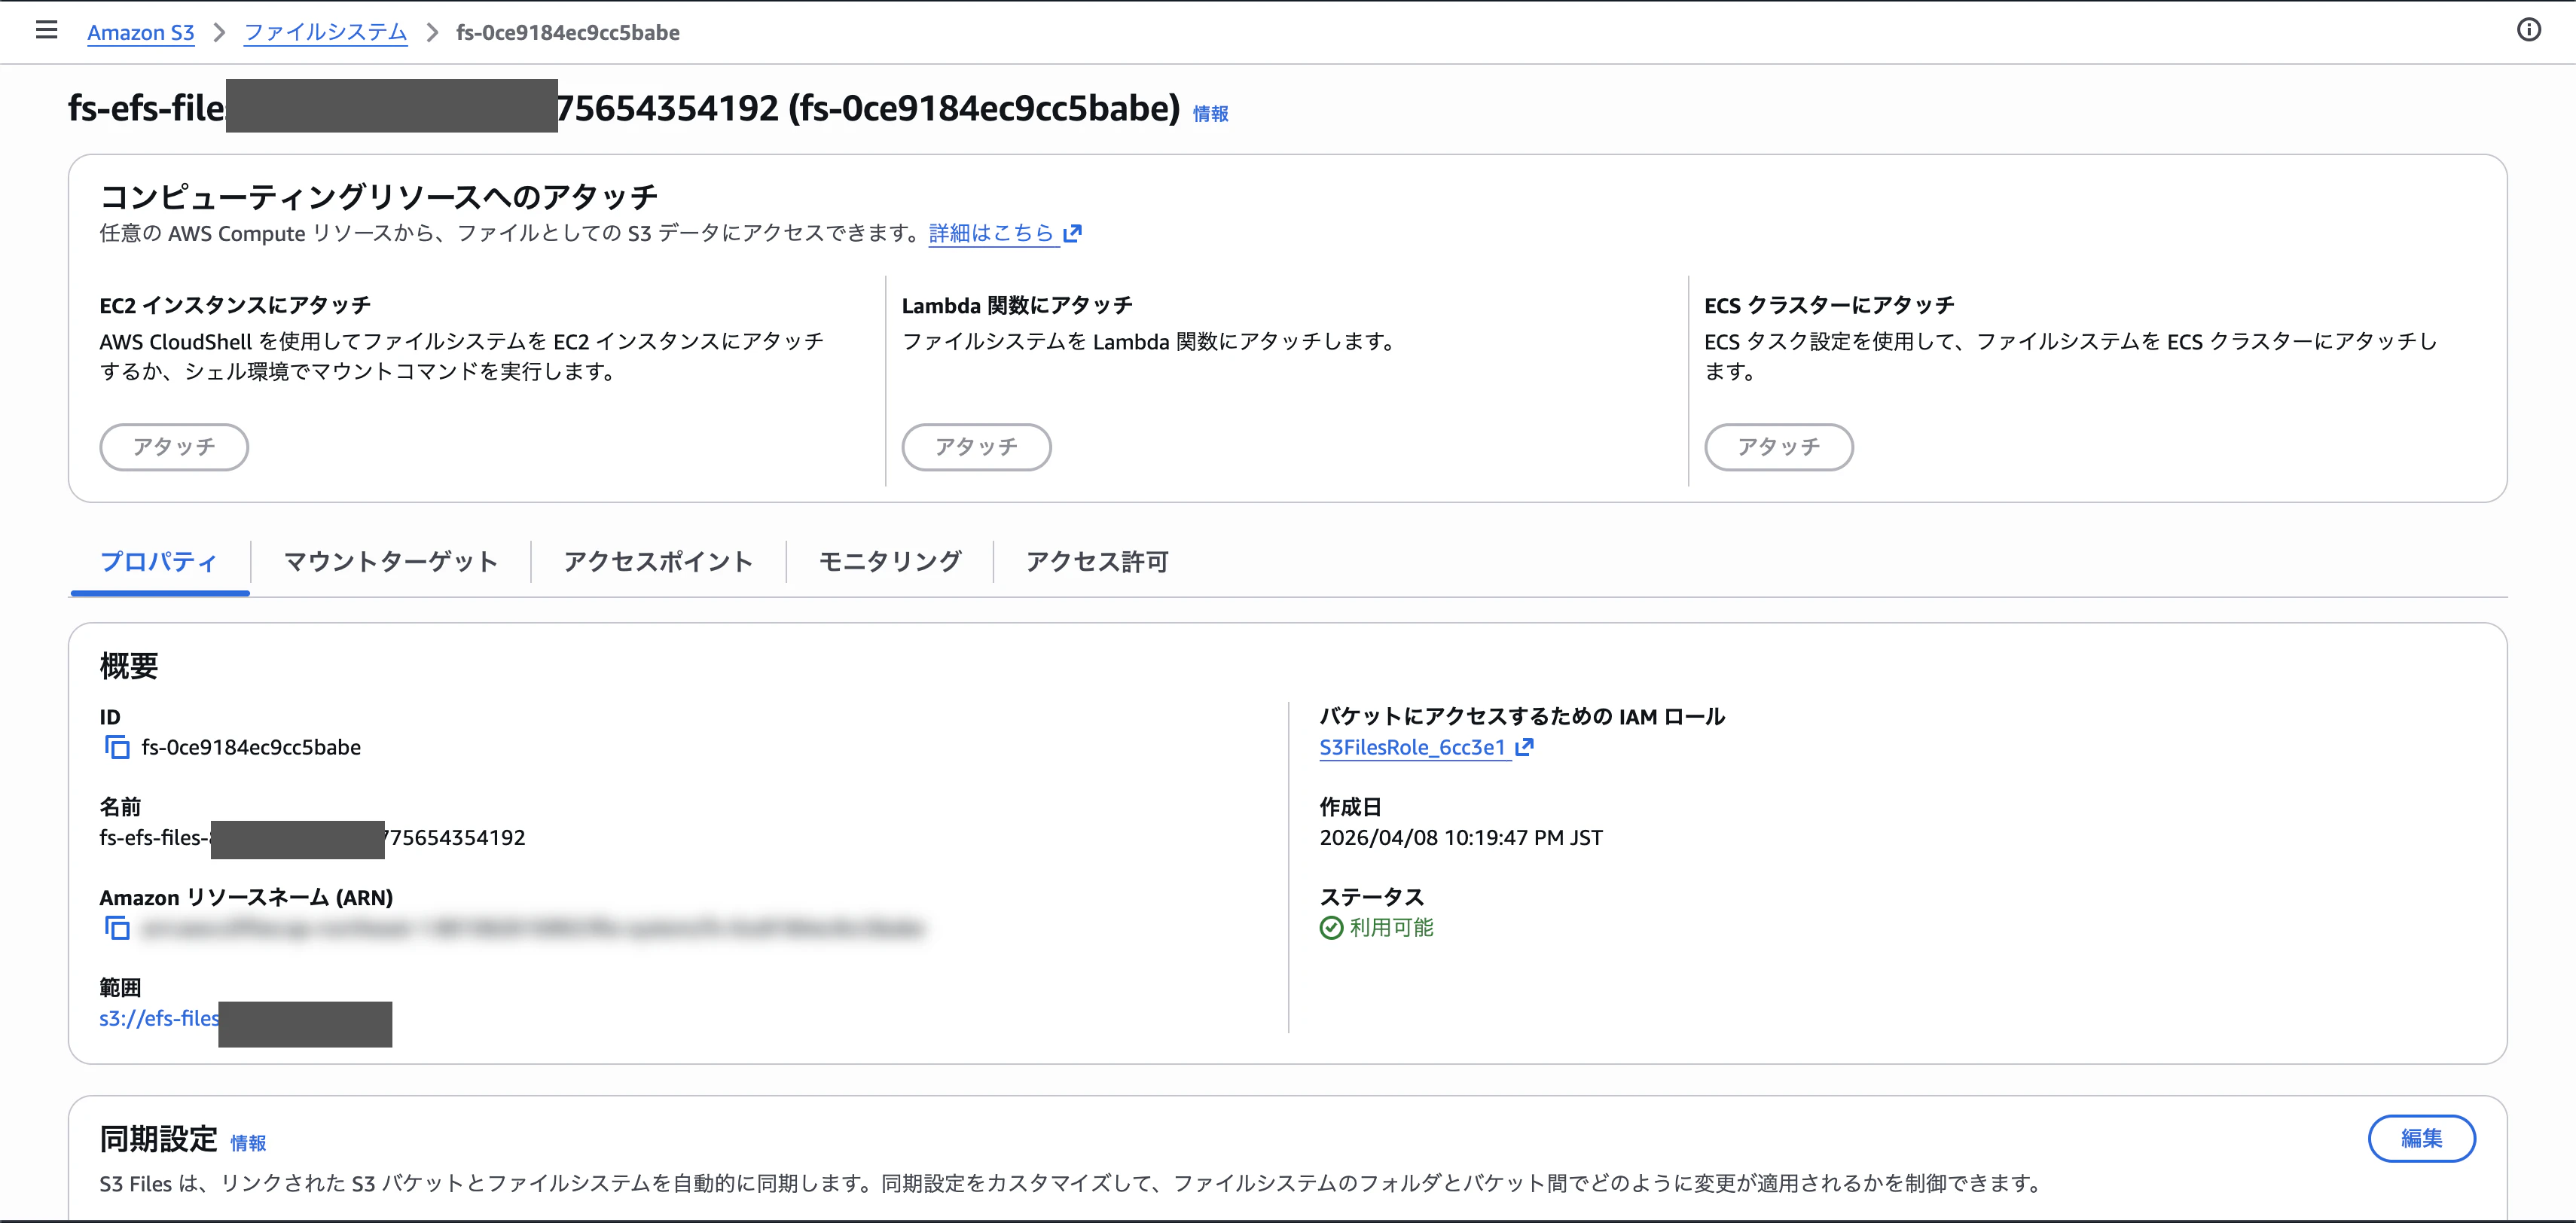Open the アクセス許可 tab
2576x1223 pixels.
pos(1097,562)
